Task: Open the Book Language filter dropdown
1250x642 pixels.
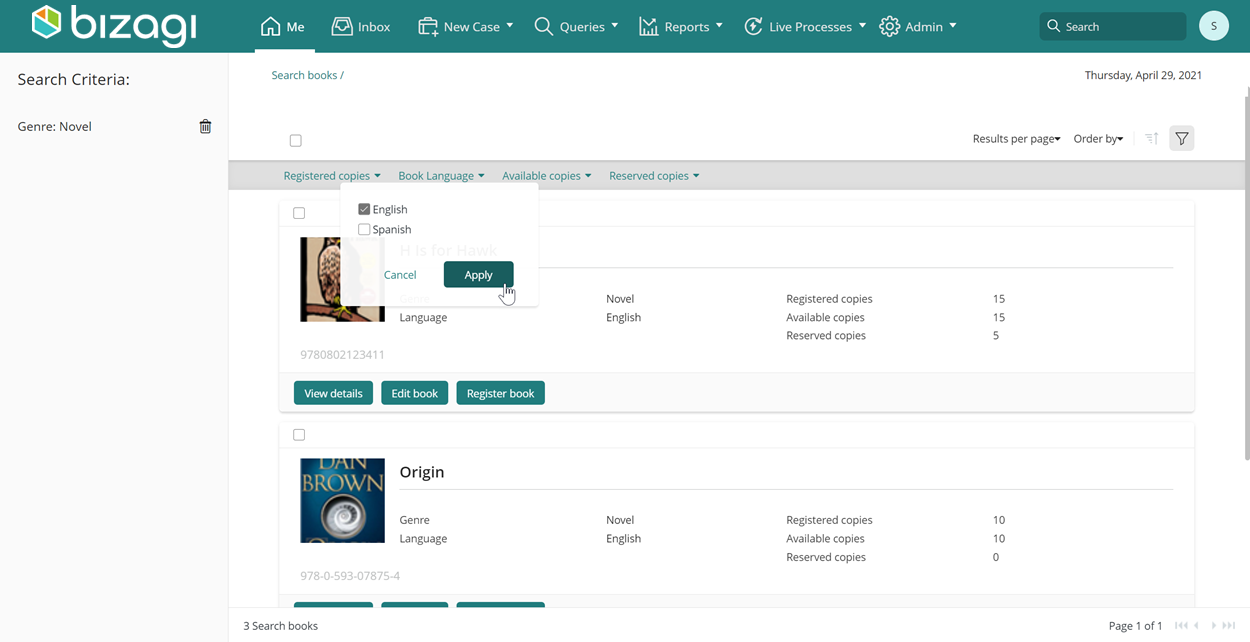Action: coord(441,176)
